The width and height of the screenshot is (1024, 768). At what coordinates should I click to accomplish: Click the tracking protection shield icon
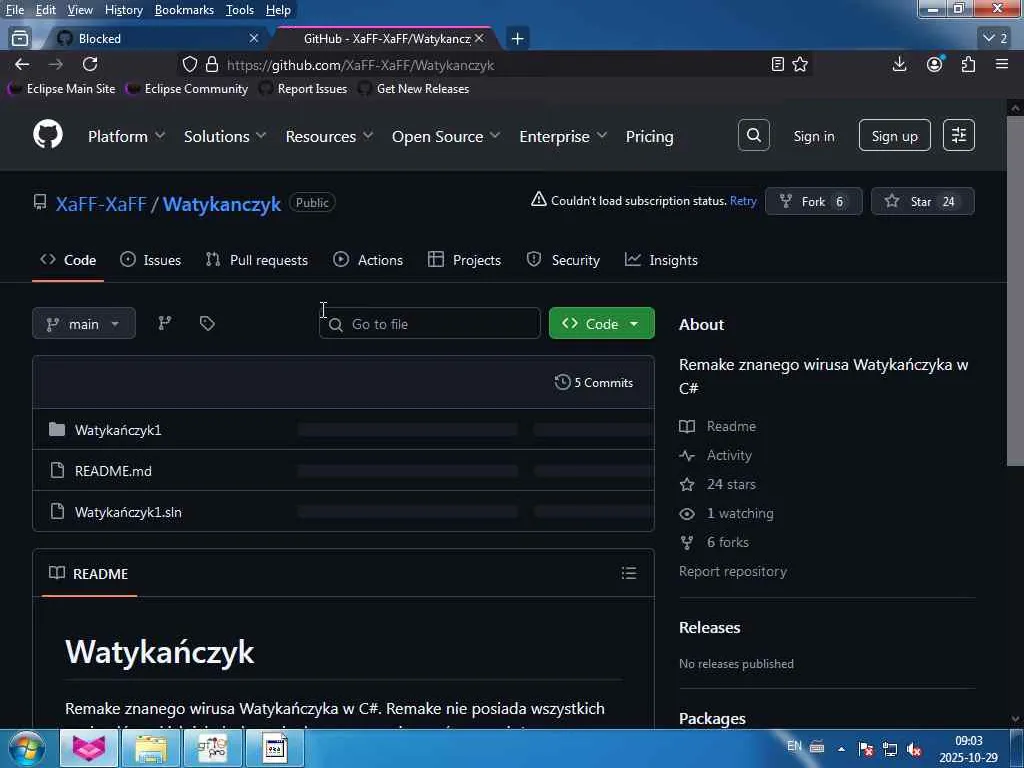(x=189, y=64)
